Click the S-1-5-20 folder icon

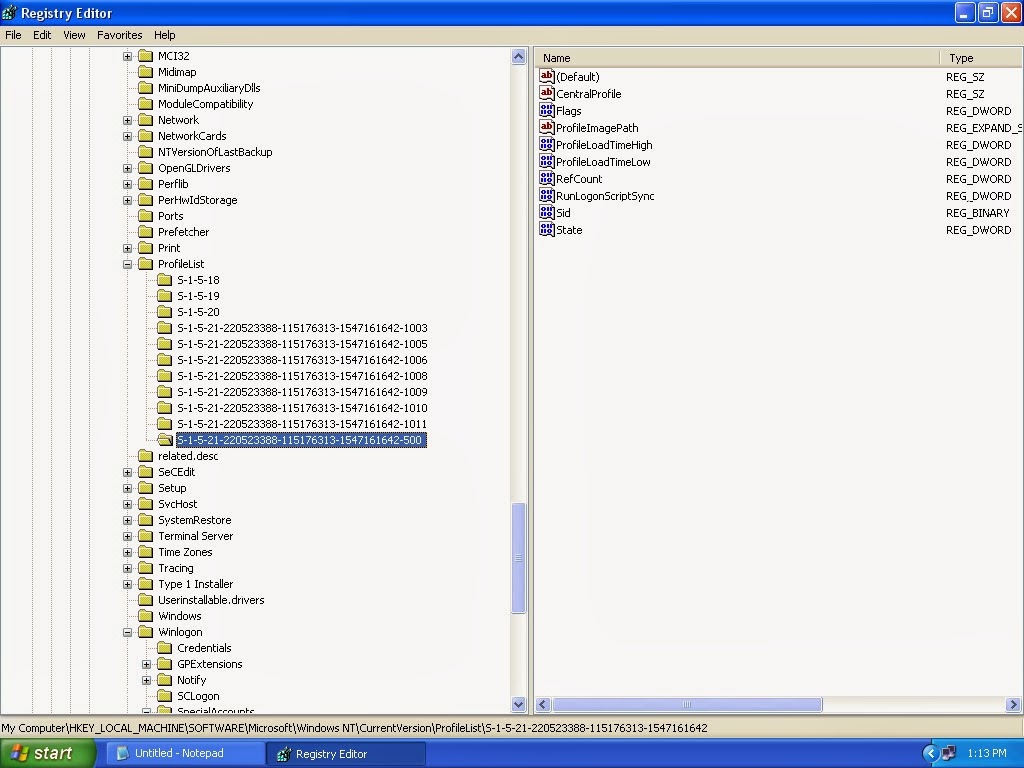pos(165,312)
